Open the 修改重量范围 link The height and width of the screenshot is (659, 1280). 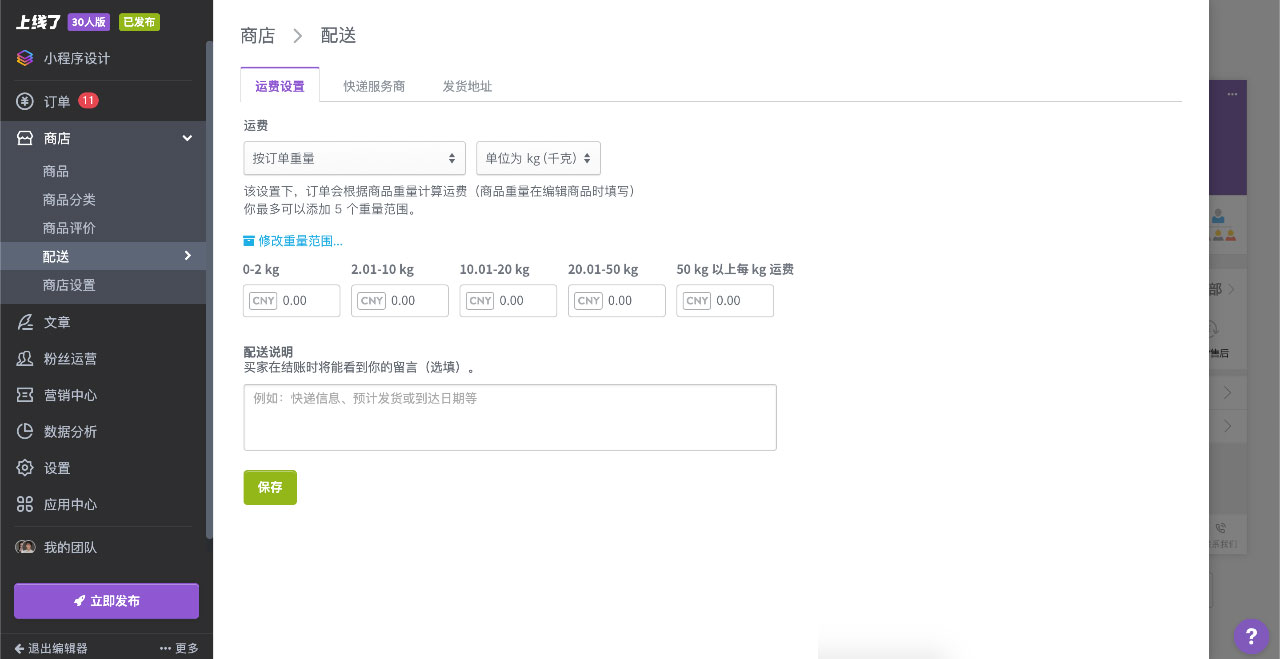pyautogui.click(x=292, y=240)
